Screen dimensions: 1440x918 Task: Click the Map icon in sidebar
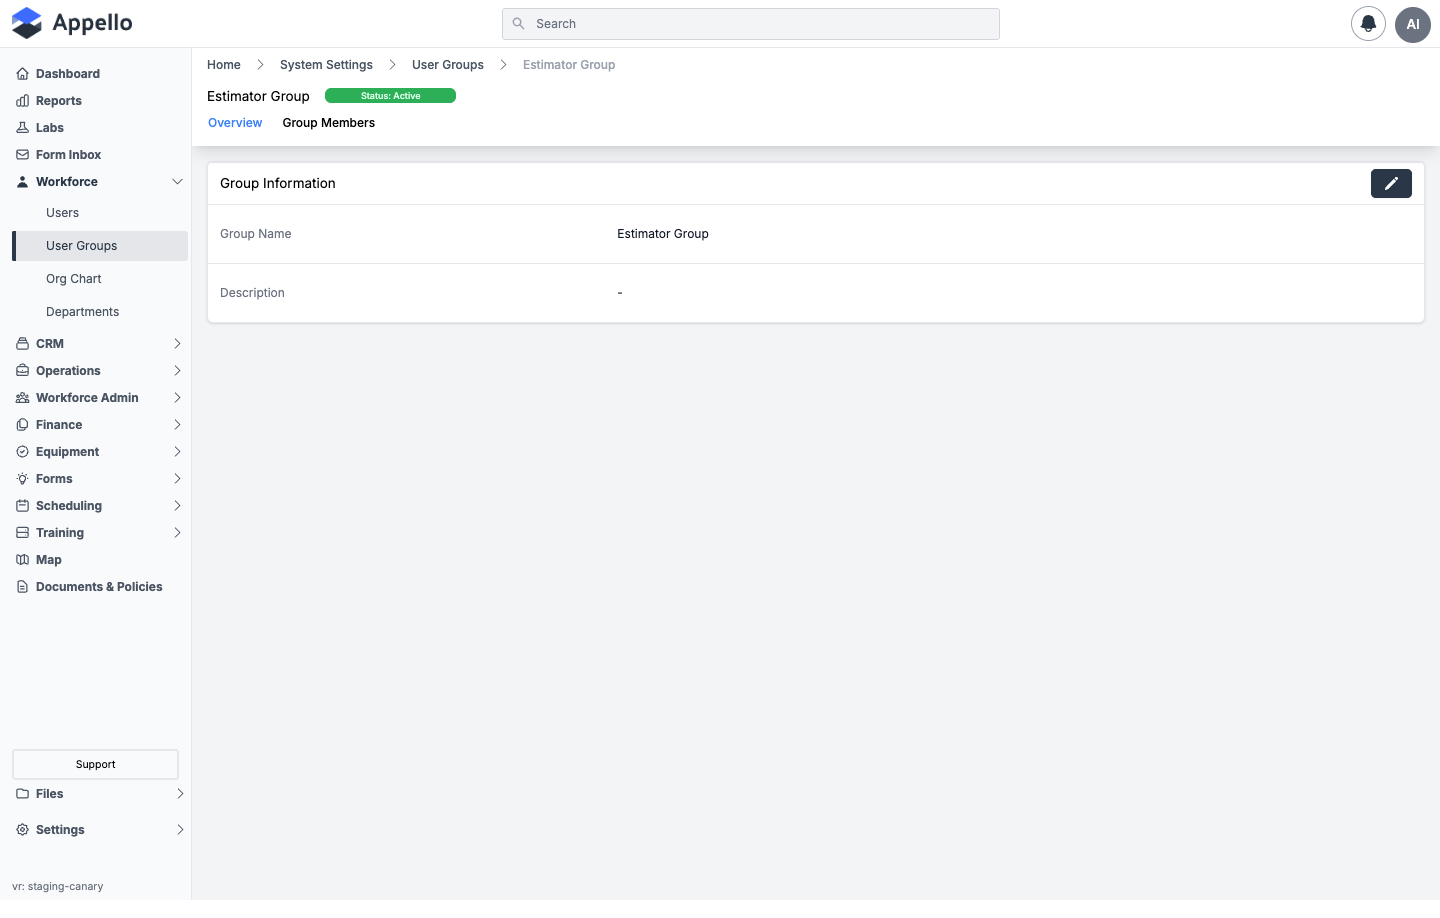click(22, 560)
